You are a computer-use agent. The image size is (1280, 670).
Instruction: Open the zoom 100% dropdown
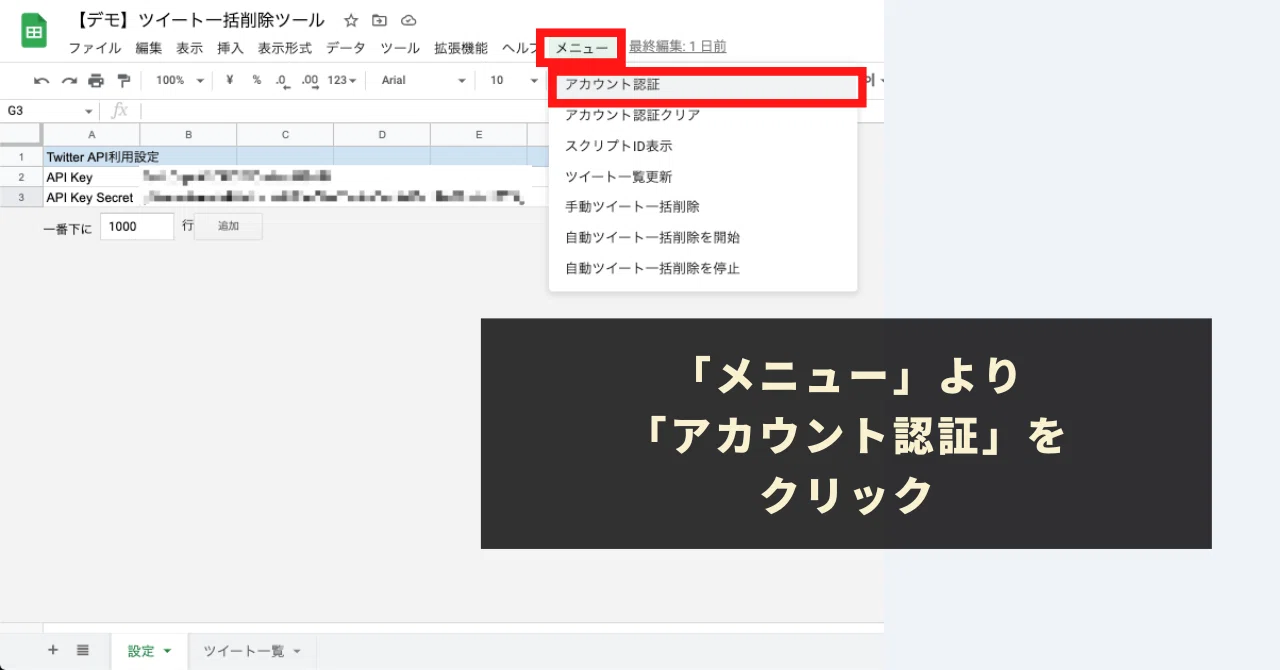pyautogui.click(x=180, y=80)
